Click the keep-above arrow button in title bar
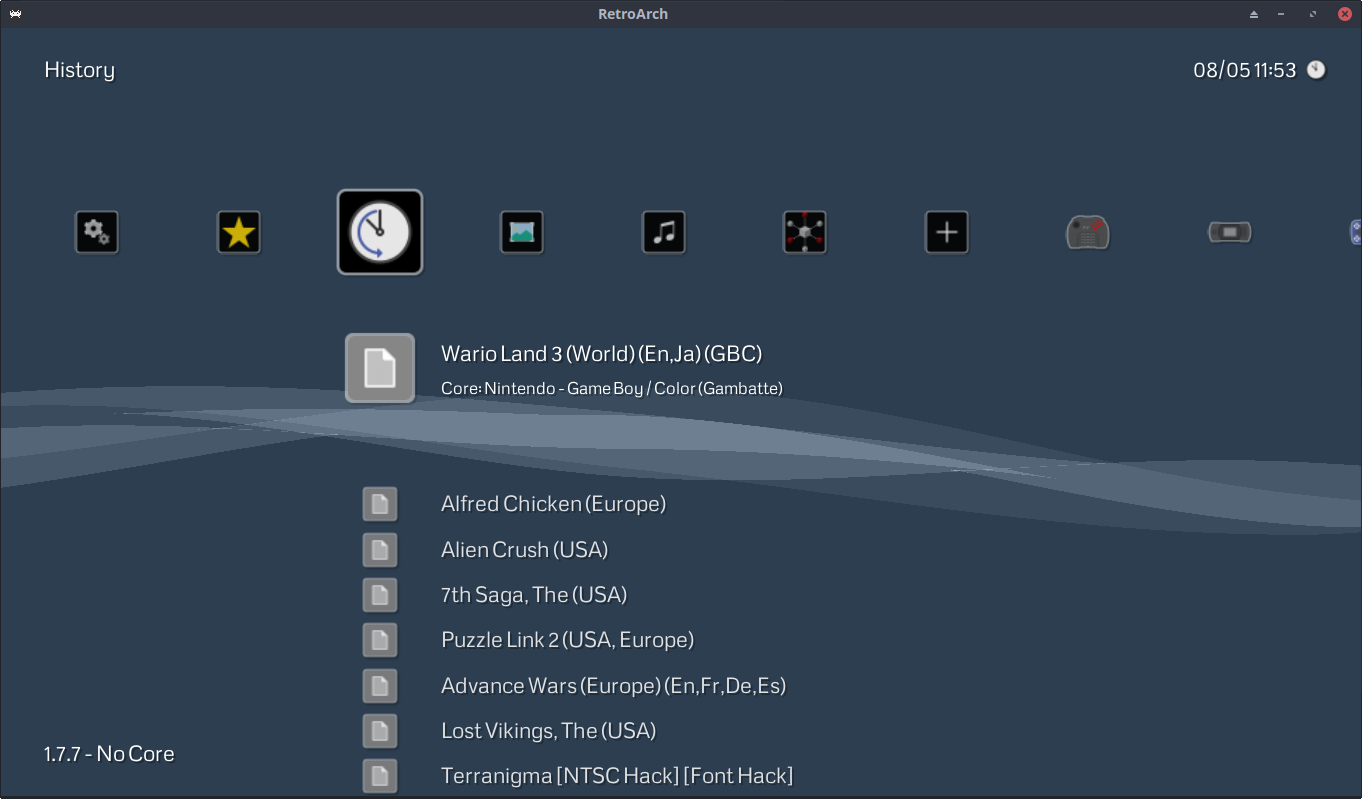Image resolution: width=1362 pixels, height=799 pixels. click(x=1254, y=14)
